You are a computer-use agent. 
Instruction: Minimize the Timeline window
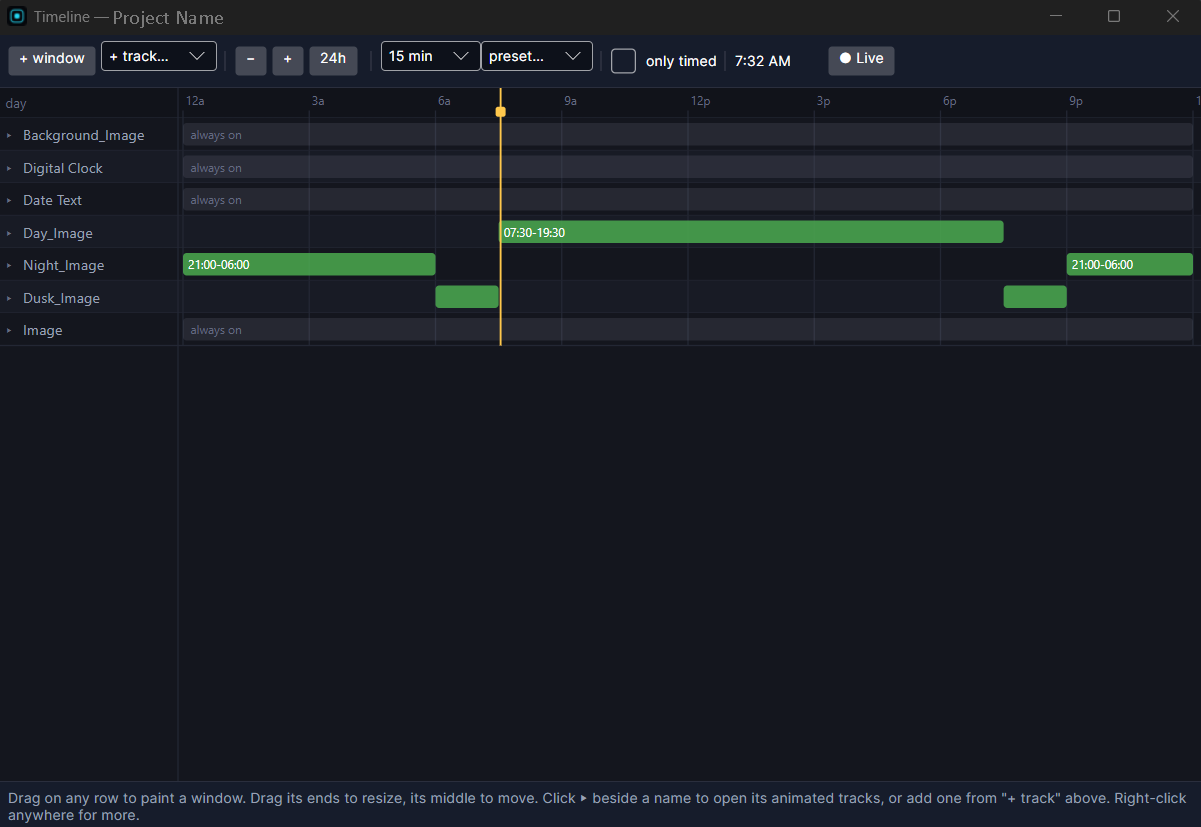pyautogui.click(x=1056, y=16)
